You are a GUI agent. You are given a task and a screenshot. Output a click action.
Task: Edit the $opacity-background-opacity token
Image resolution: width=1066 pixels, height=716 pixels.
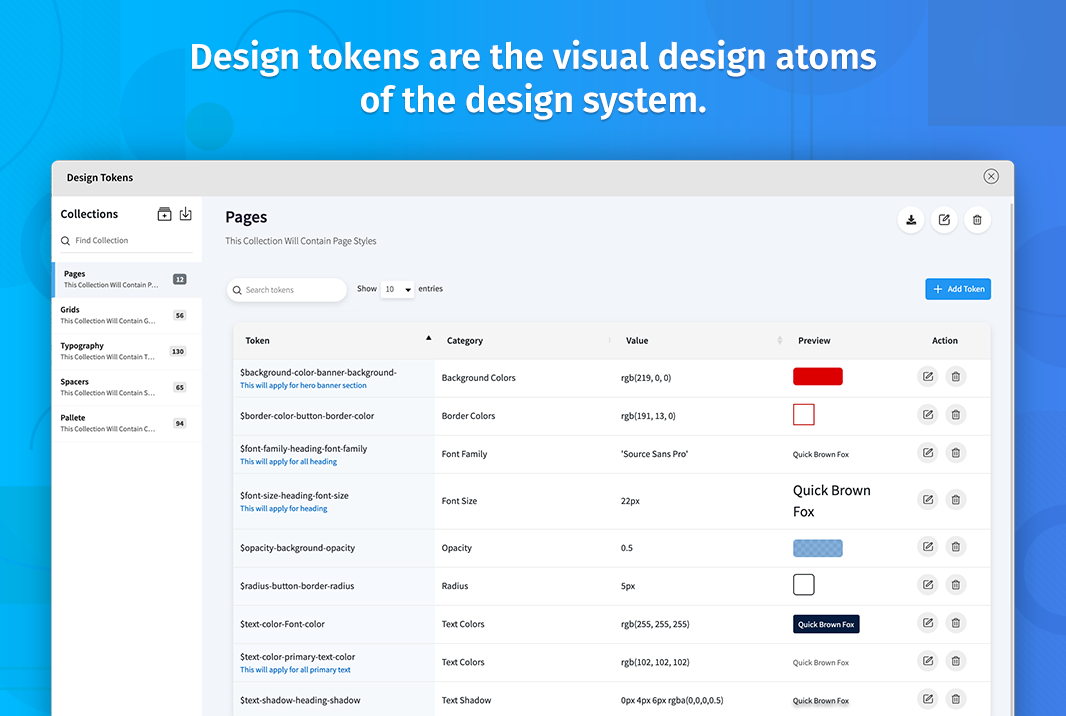(927, 547)
